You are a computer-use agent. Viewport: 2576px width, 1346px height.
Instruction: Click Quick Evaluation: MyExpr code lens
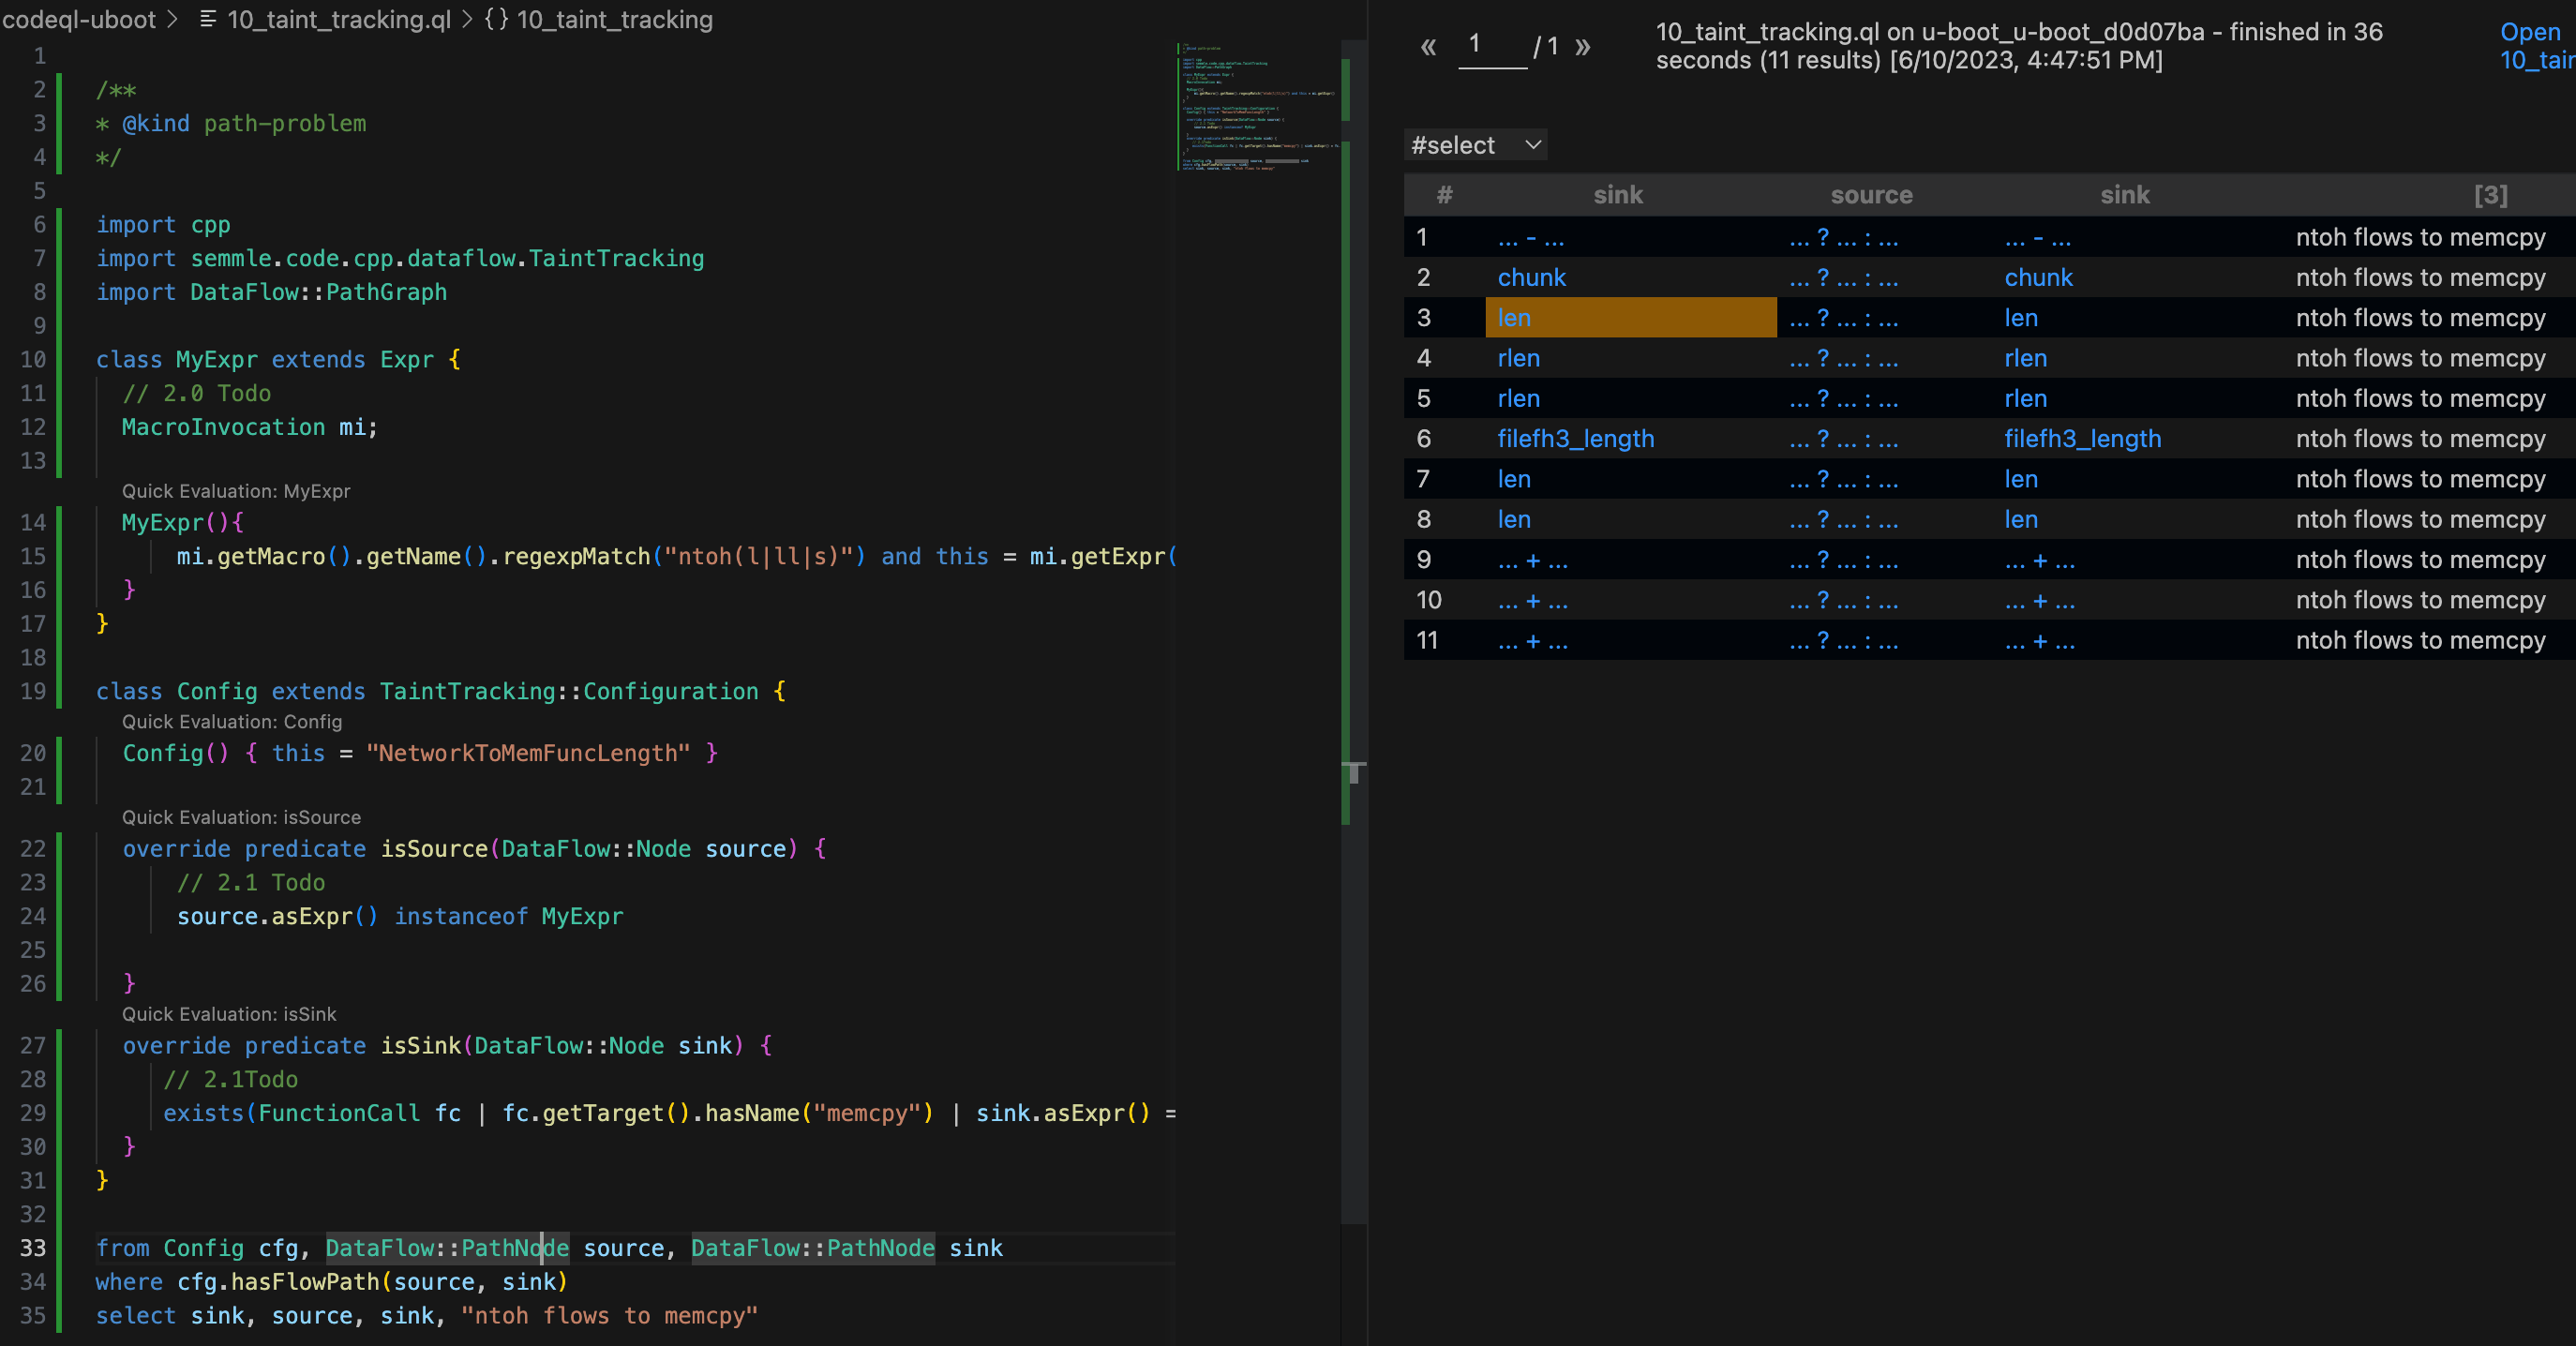tap(236, 491)
